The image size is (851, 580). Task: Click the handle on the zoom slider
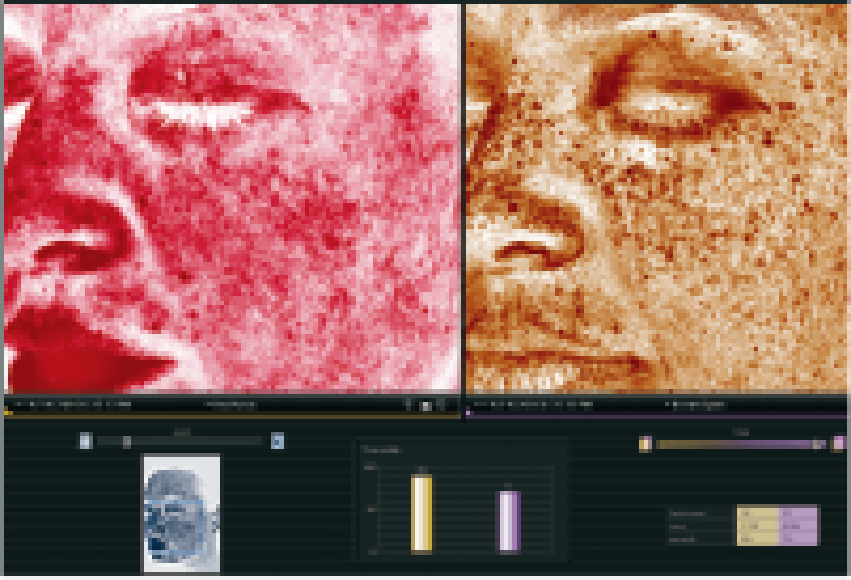[x=127, y=441]
